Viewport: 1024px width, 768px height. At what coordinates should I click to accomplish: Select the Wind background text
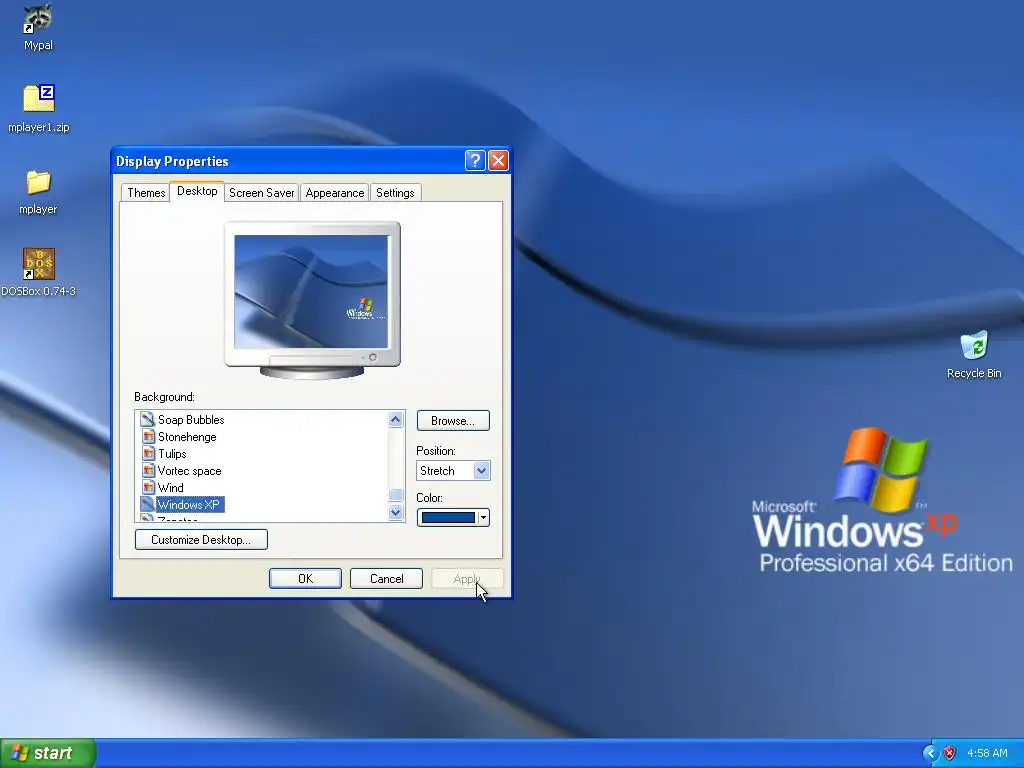(170, 487)
